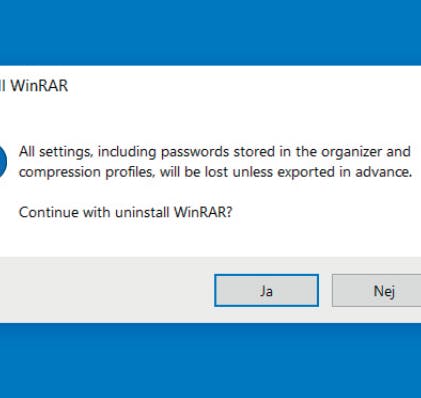Click the gap between Ja and Nej buttons
Viewport: 421px width, 398px height.
coord(325,290)
